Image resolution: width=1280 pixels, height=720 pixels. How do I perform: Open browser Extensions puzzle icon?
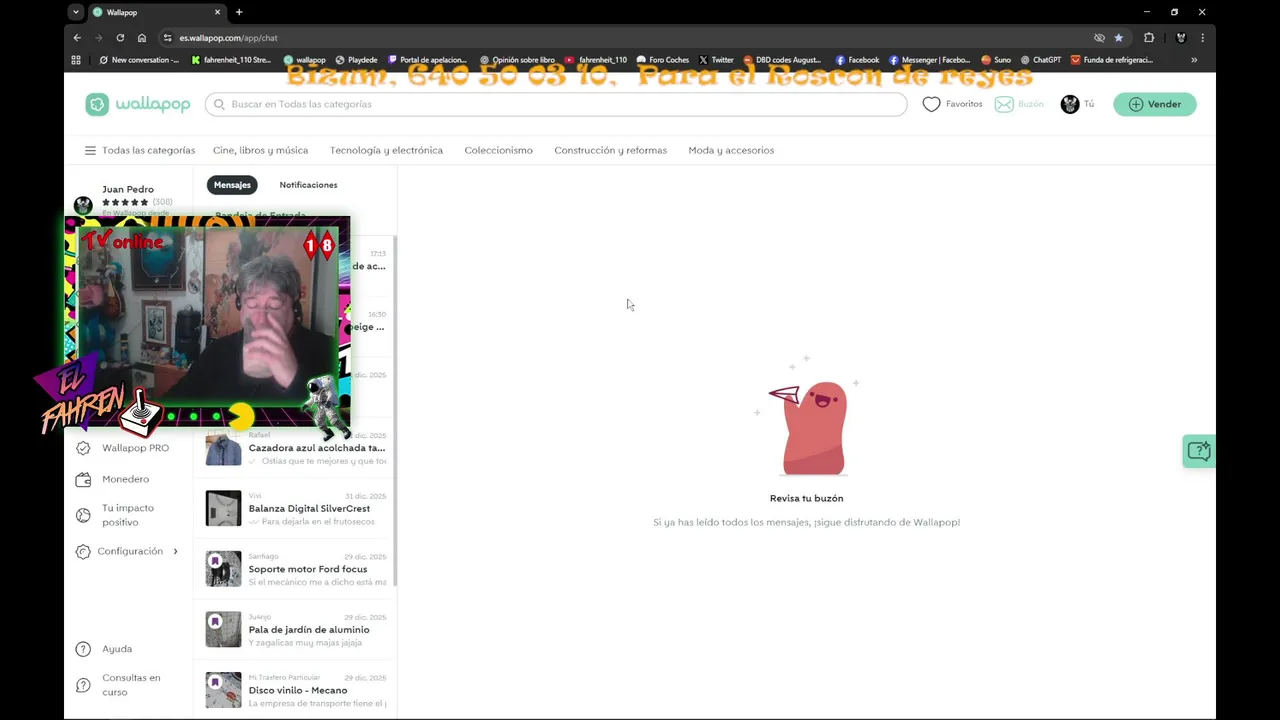pos(1149,38)
